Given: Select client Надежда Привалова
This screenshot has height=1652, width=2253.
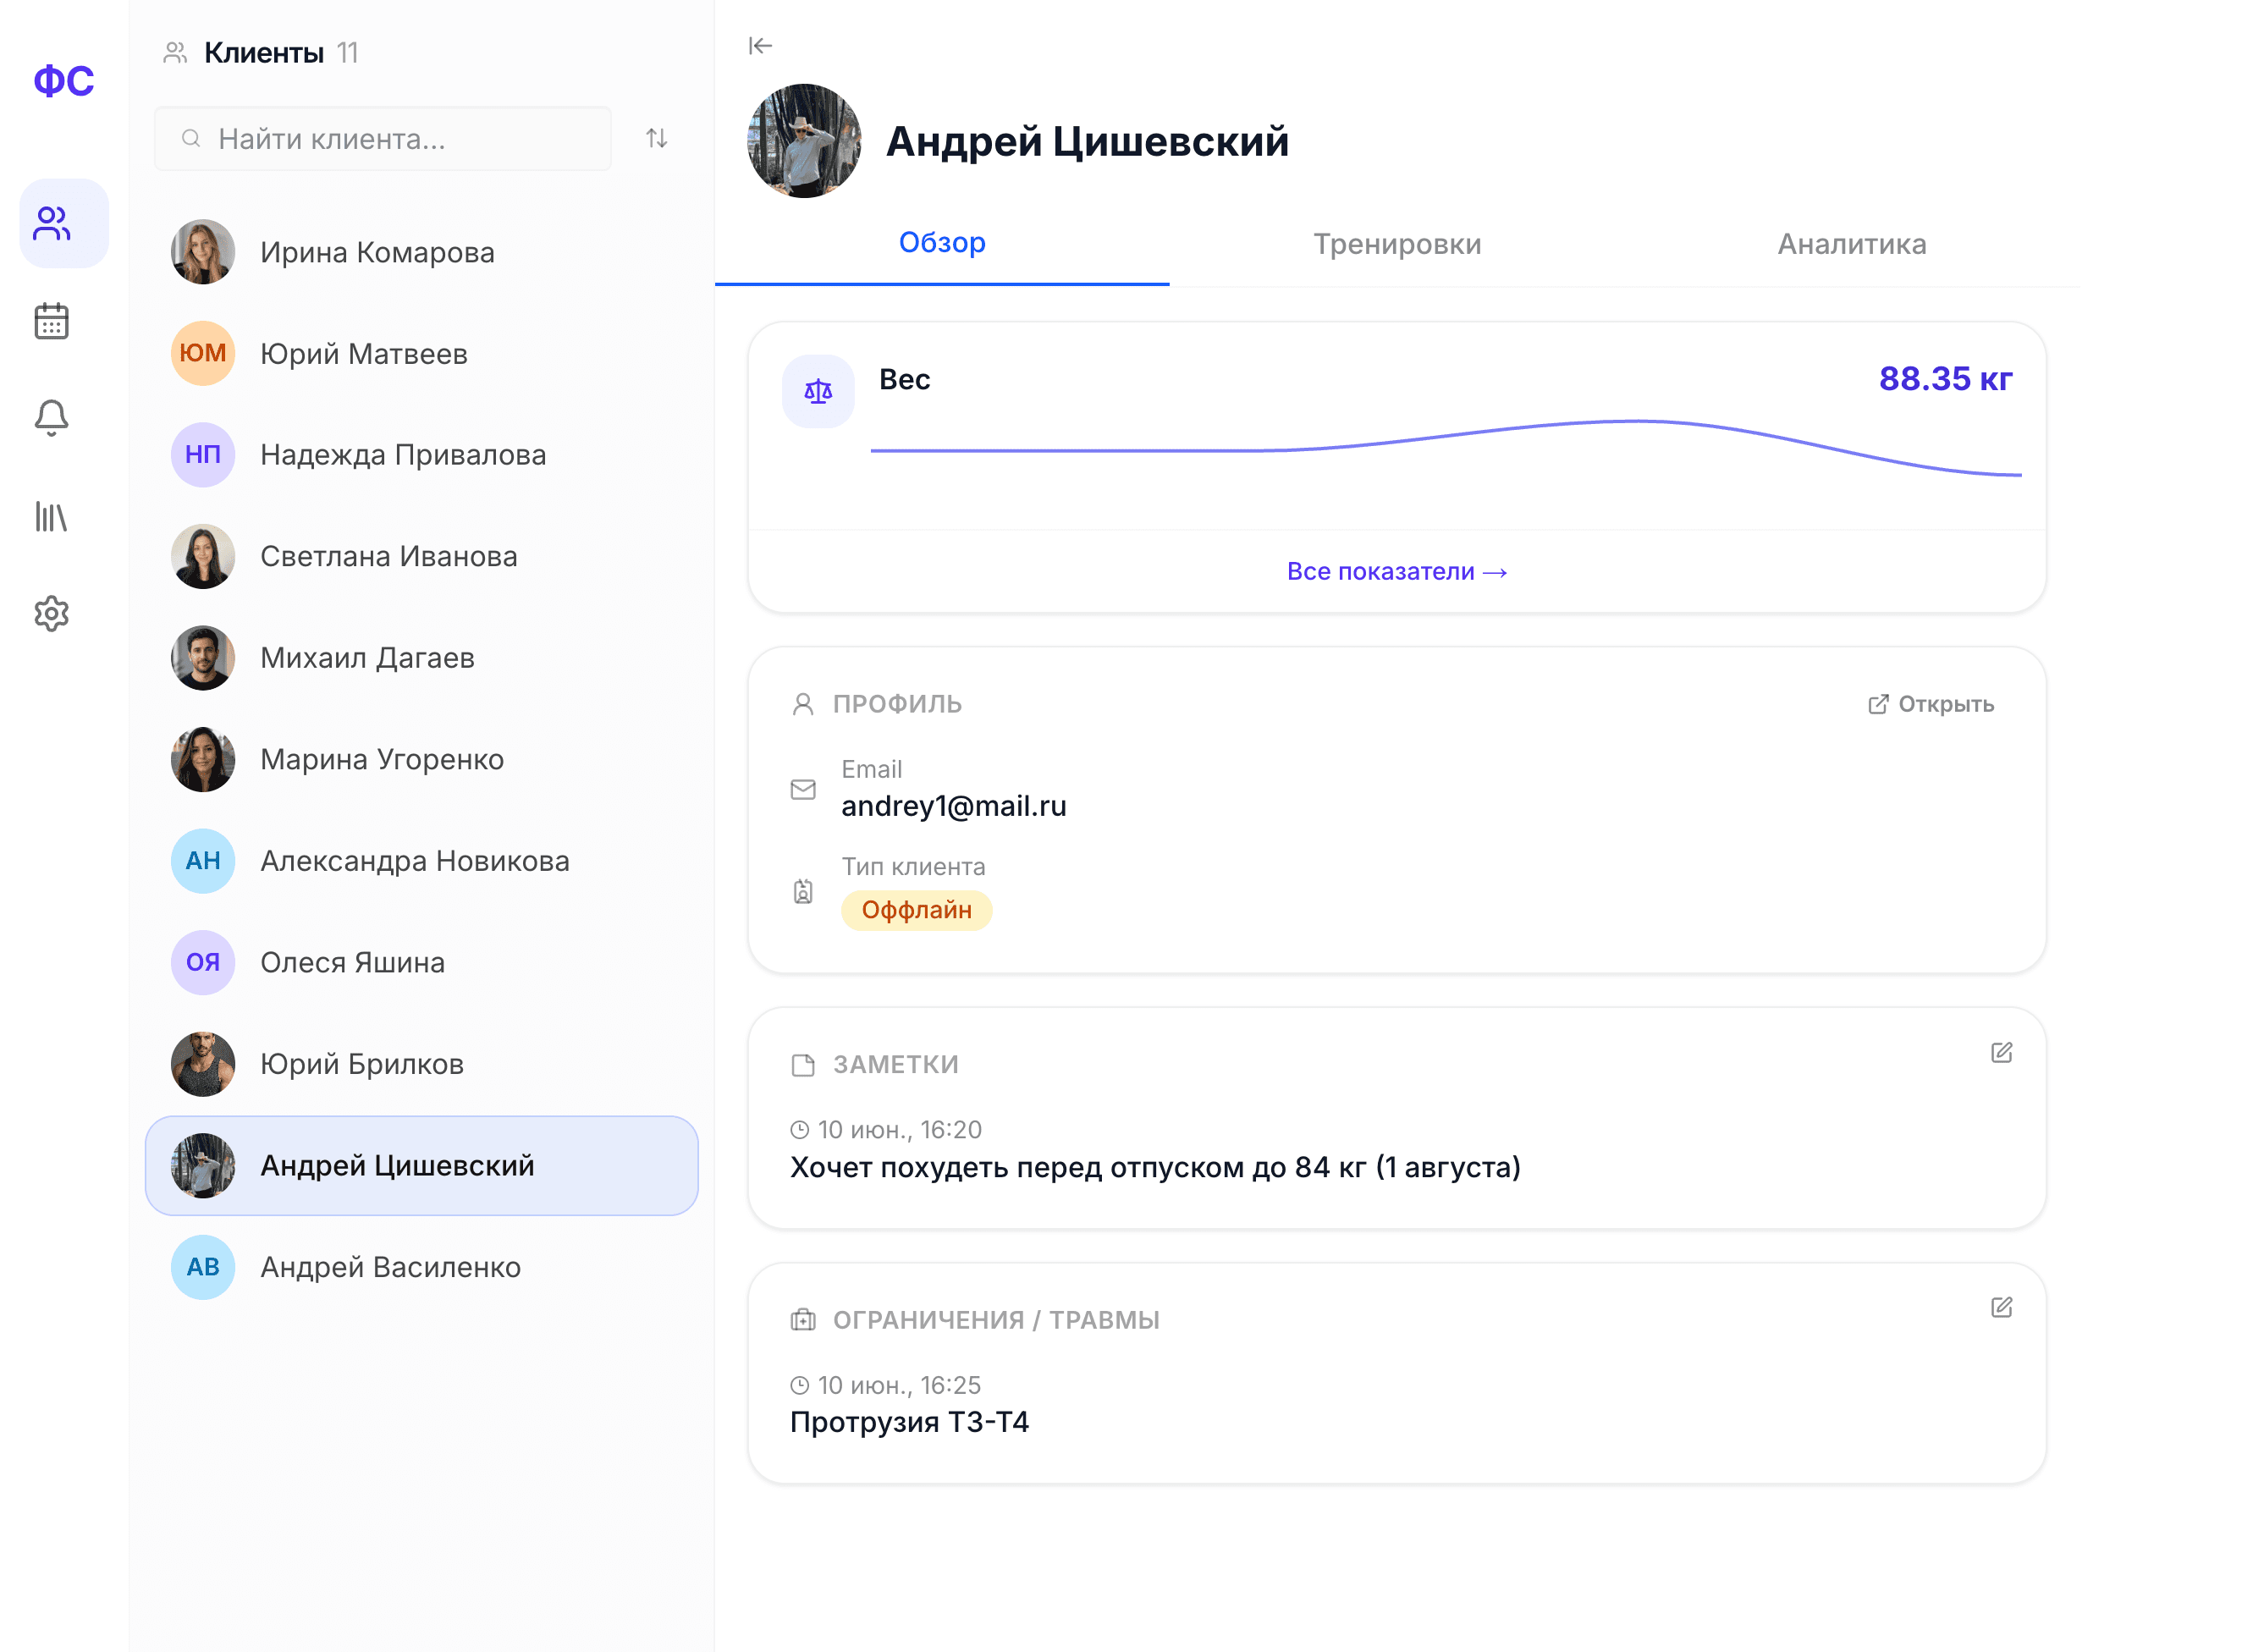Looking at the screenshot, I should [422, 455].
